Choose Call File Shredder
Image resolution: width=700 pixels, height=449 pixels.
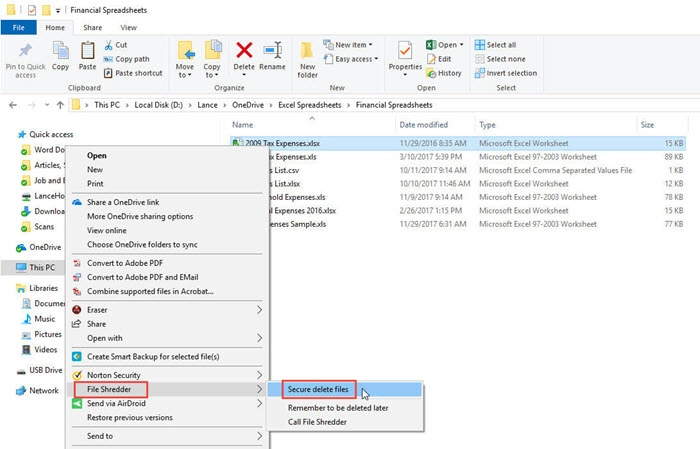pyautogui.click(x=317, y=422)
